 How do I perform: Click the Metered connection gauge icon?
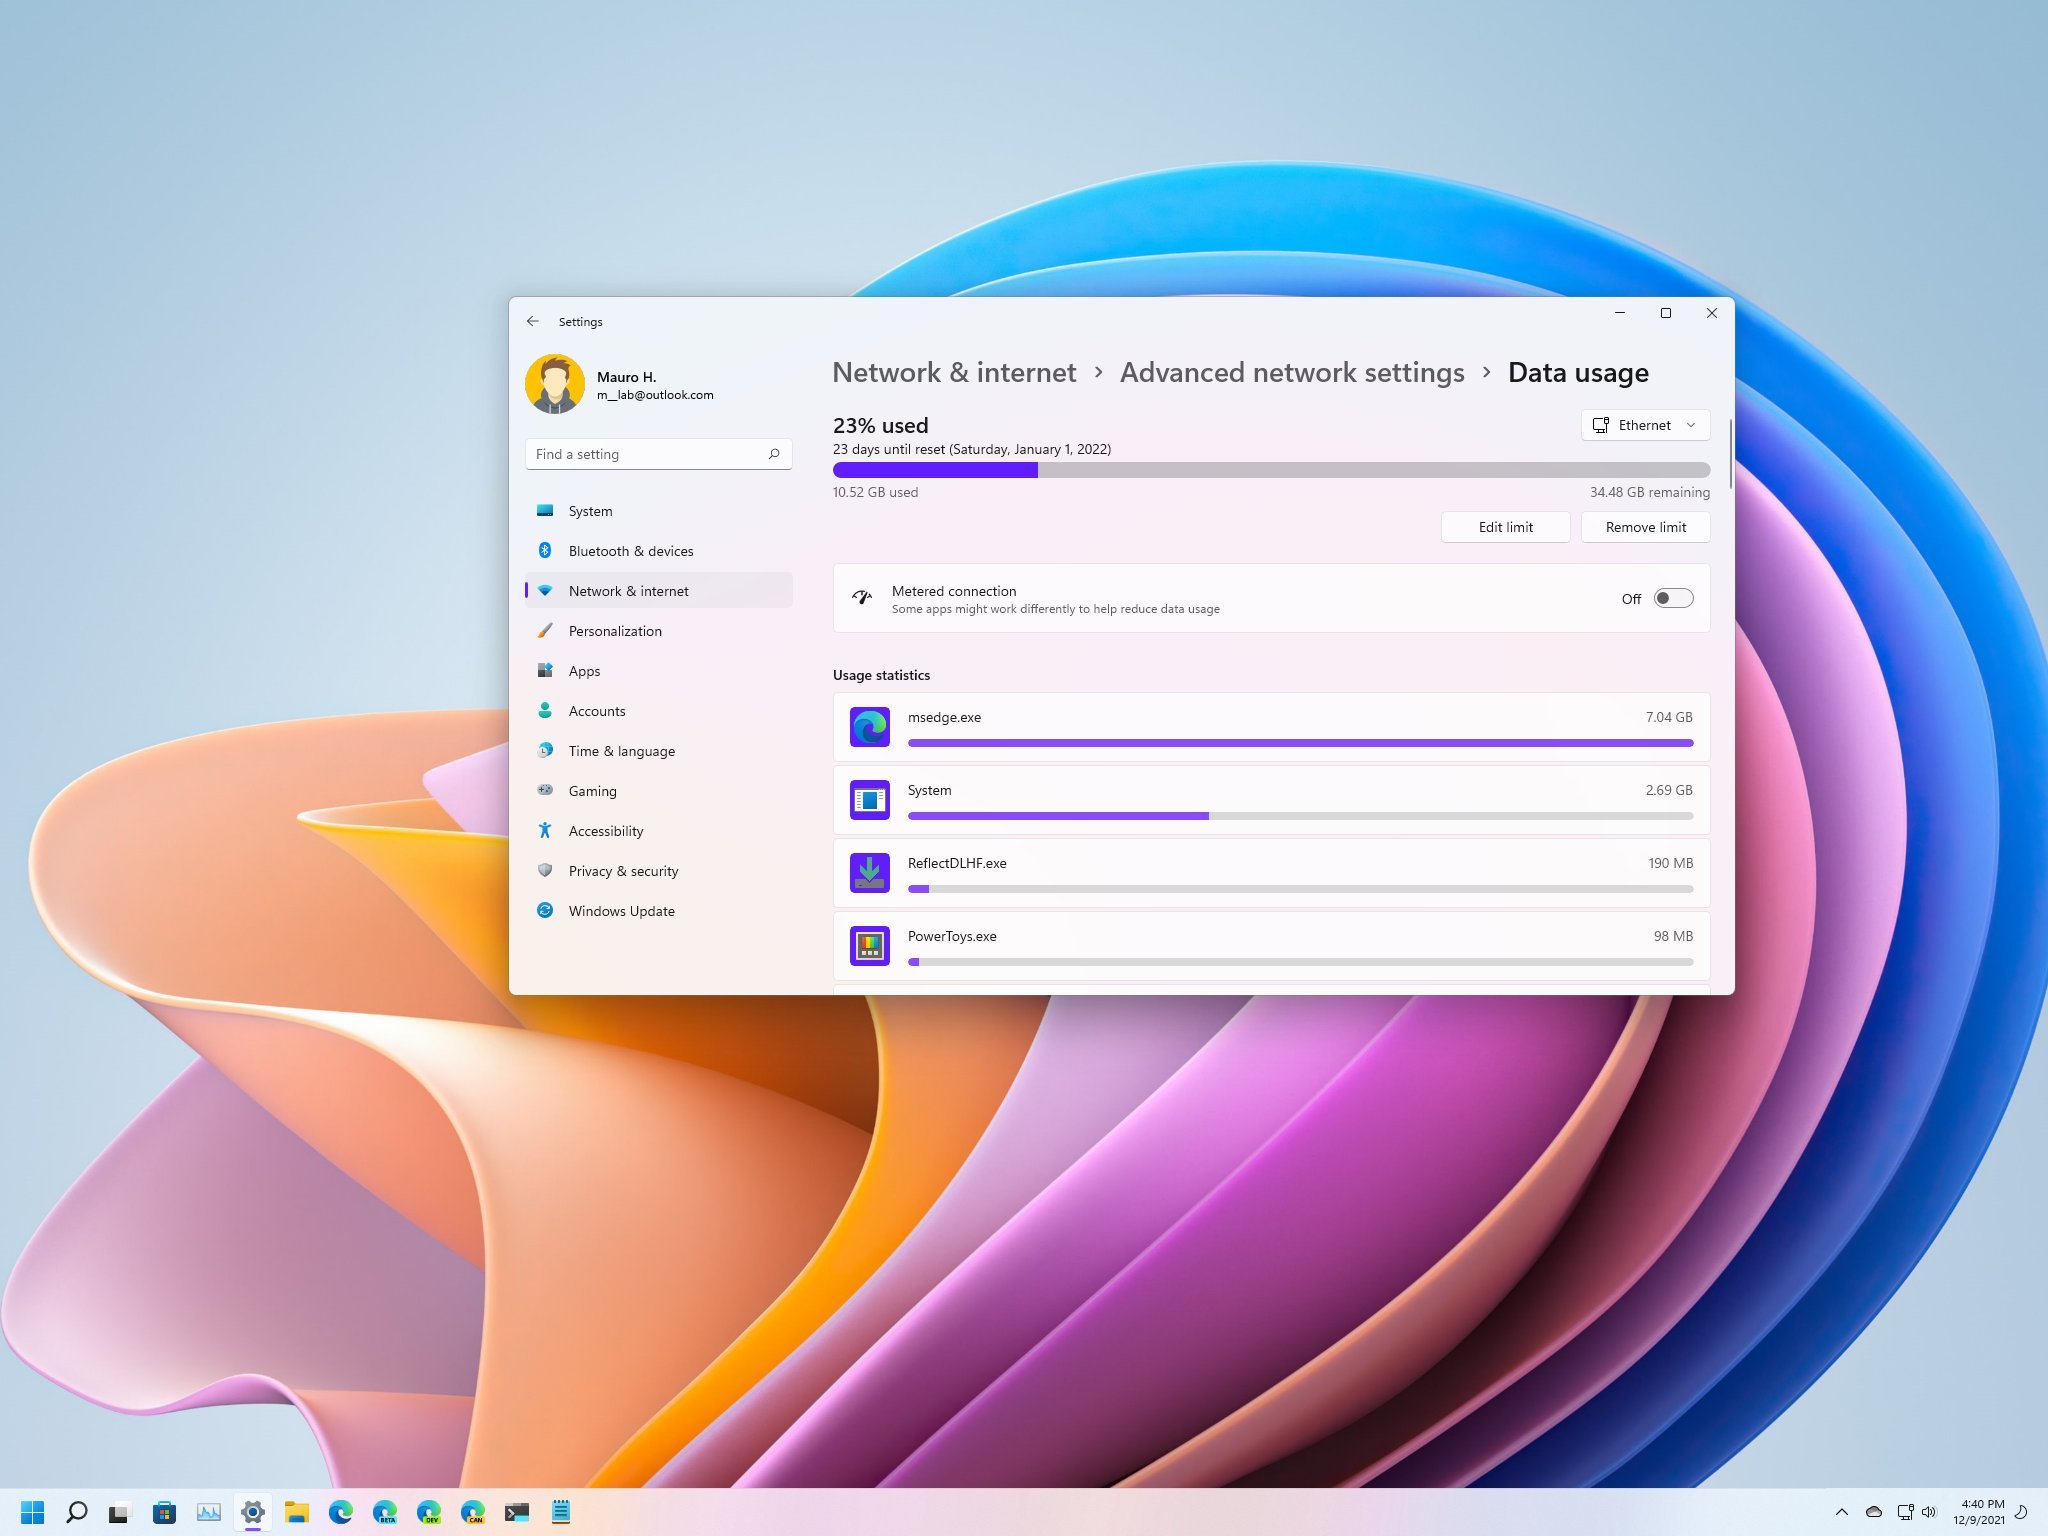[x=862, y=598]
